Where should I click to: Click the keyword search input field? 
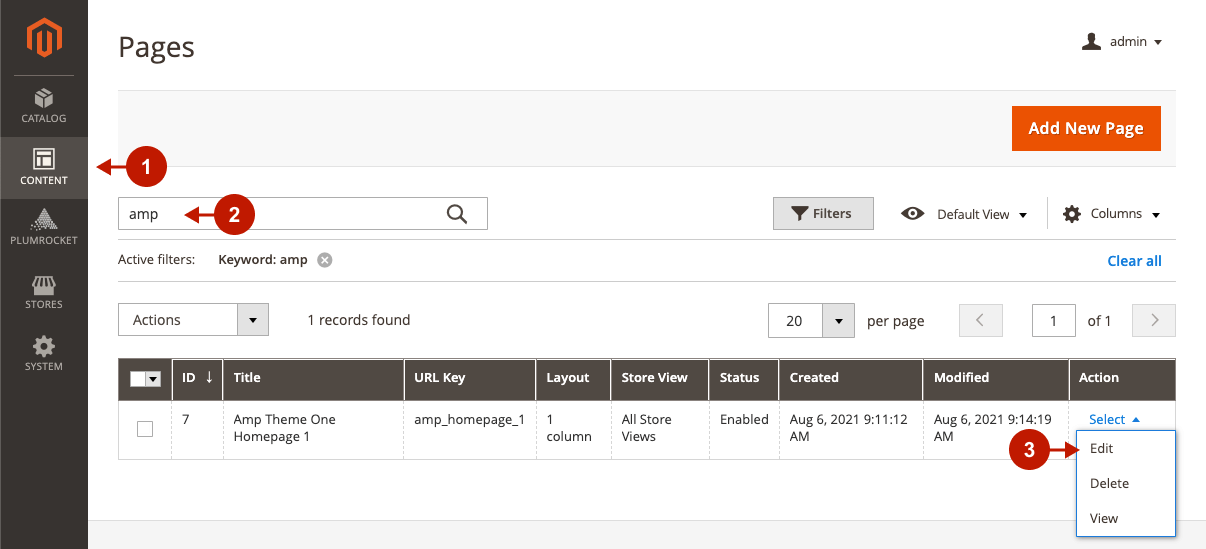click(280, 214)
